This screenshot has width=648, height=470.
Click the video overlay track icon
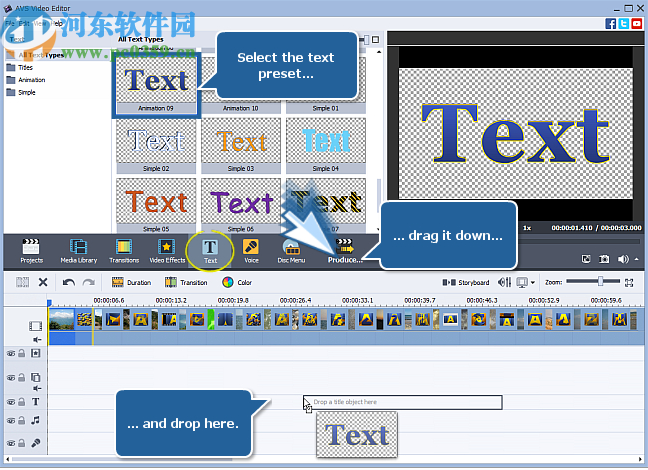(36, 377)
